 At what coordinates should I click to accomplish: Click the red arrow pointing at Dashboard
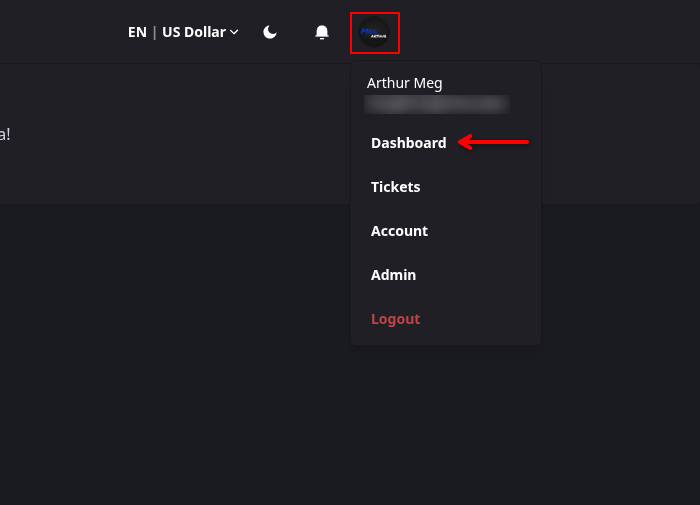point(493,143)
